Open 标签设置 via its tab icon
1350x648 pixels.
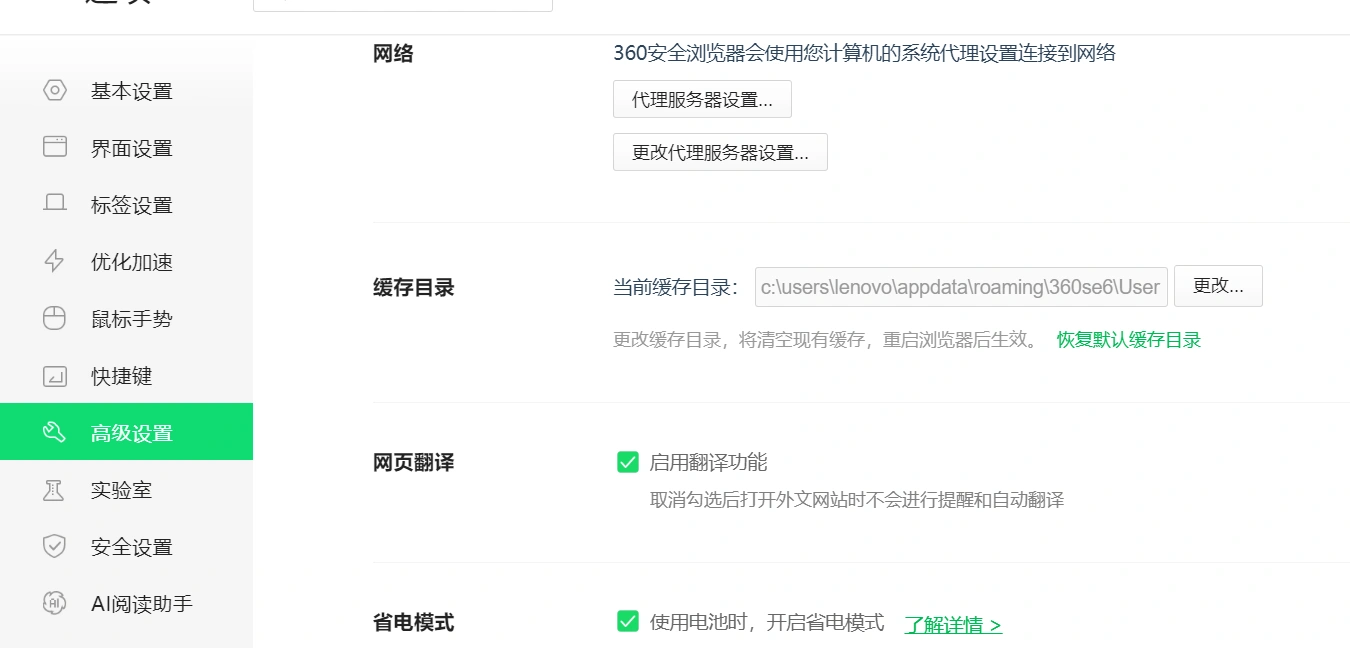(x=55, y=204)
